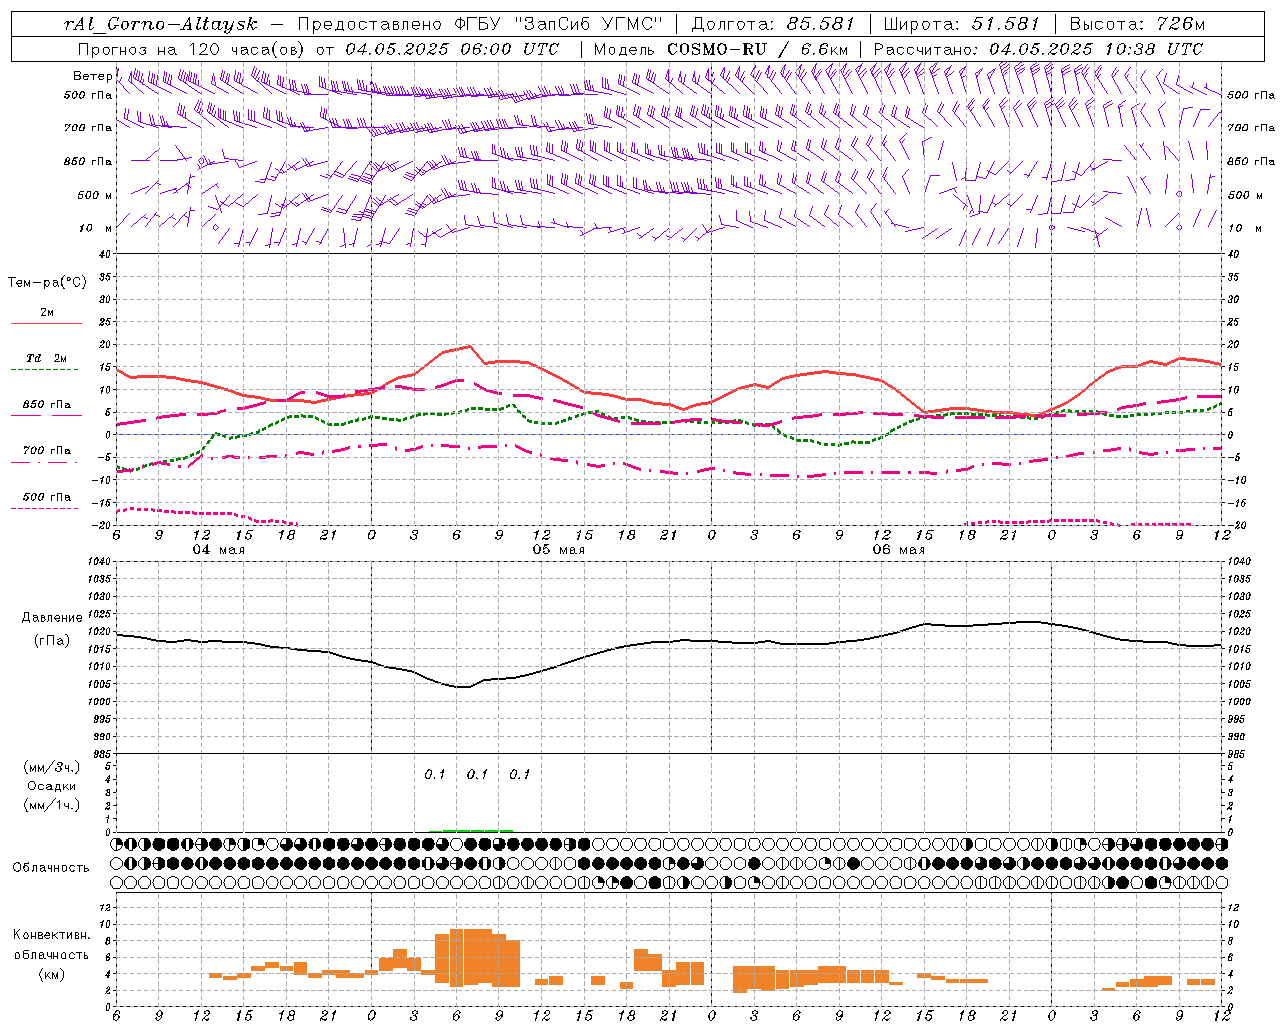Click the 'Тем-ра(°C)' axis label
The width and height of the screenshot is (1280, 1024).
pyautogui.click(x=47, y=283)
